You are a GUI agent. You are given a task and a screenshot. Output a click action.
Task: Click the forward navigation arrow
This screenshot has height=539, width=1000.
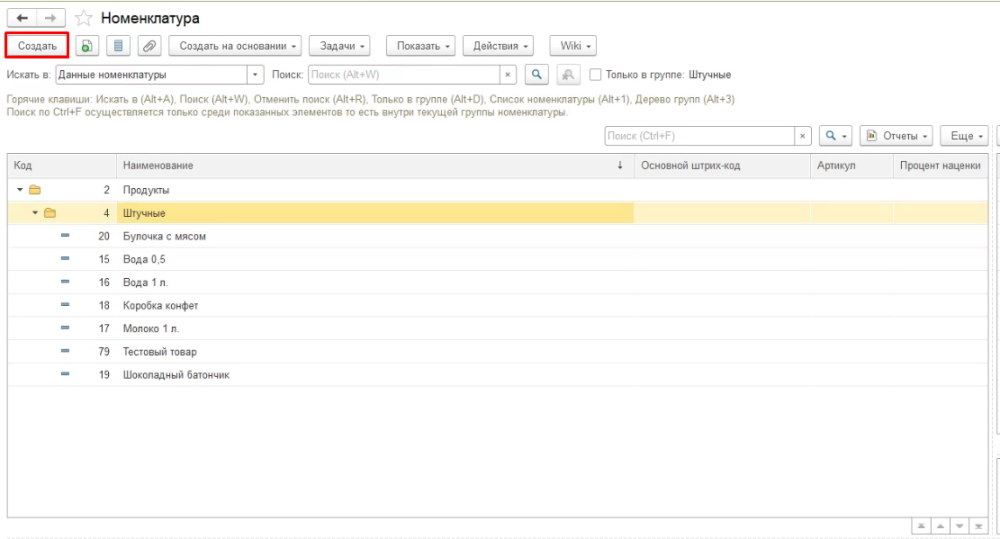click(51, 18)
